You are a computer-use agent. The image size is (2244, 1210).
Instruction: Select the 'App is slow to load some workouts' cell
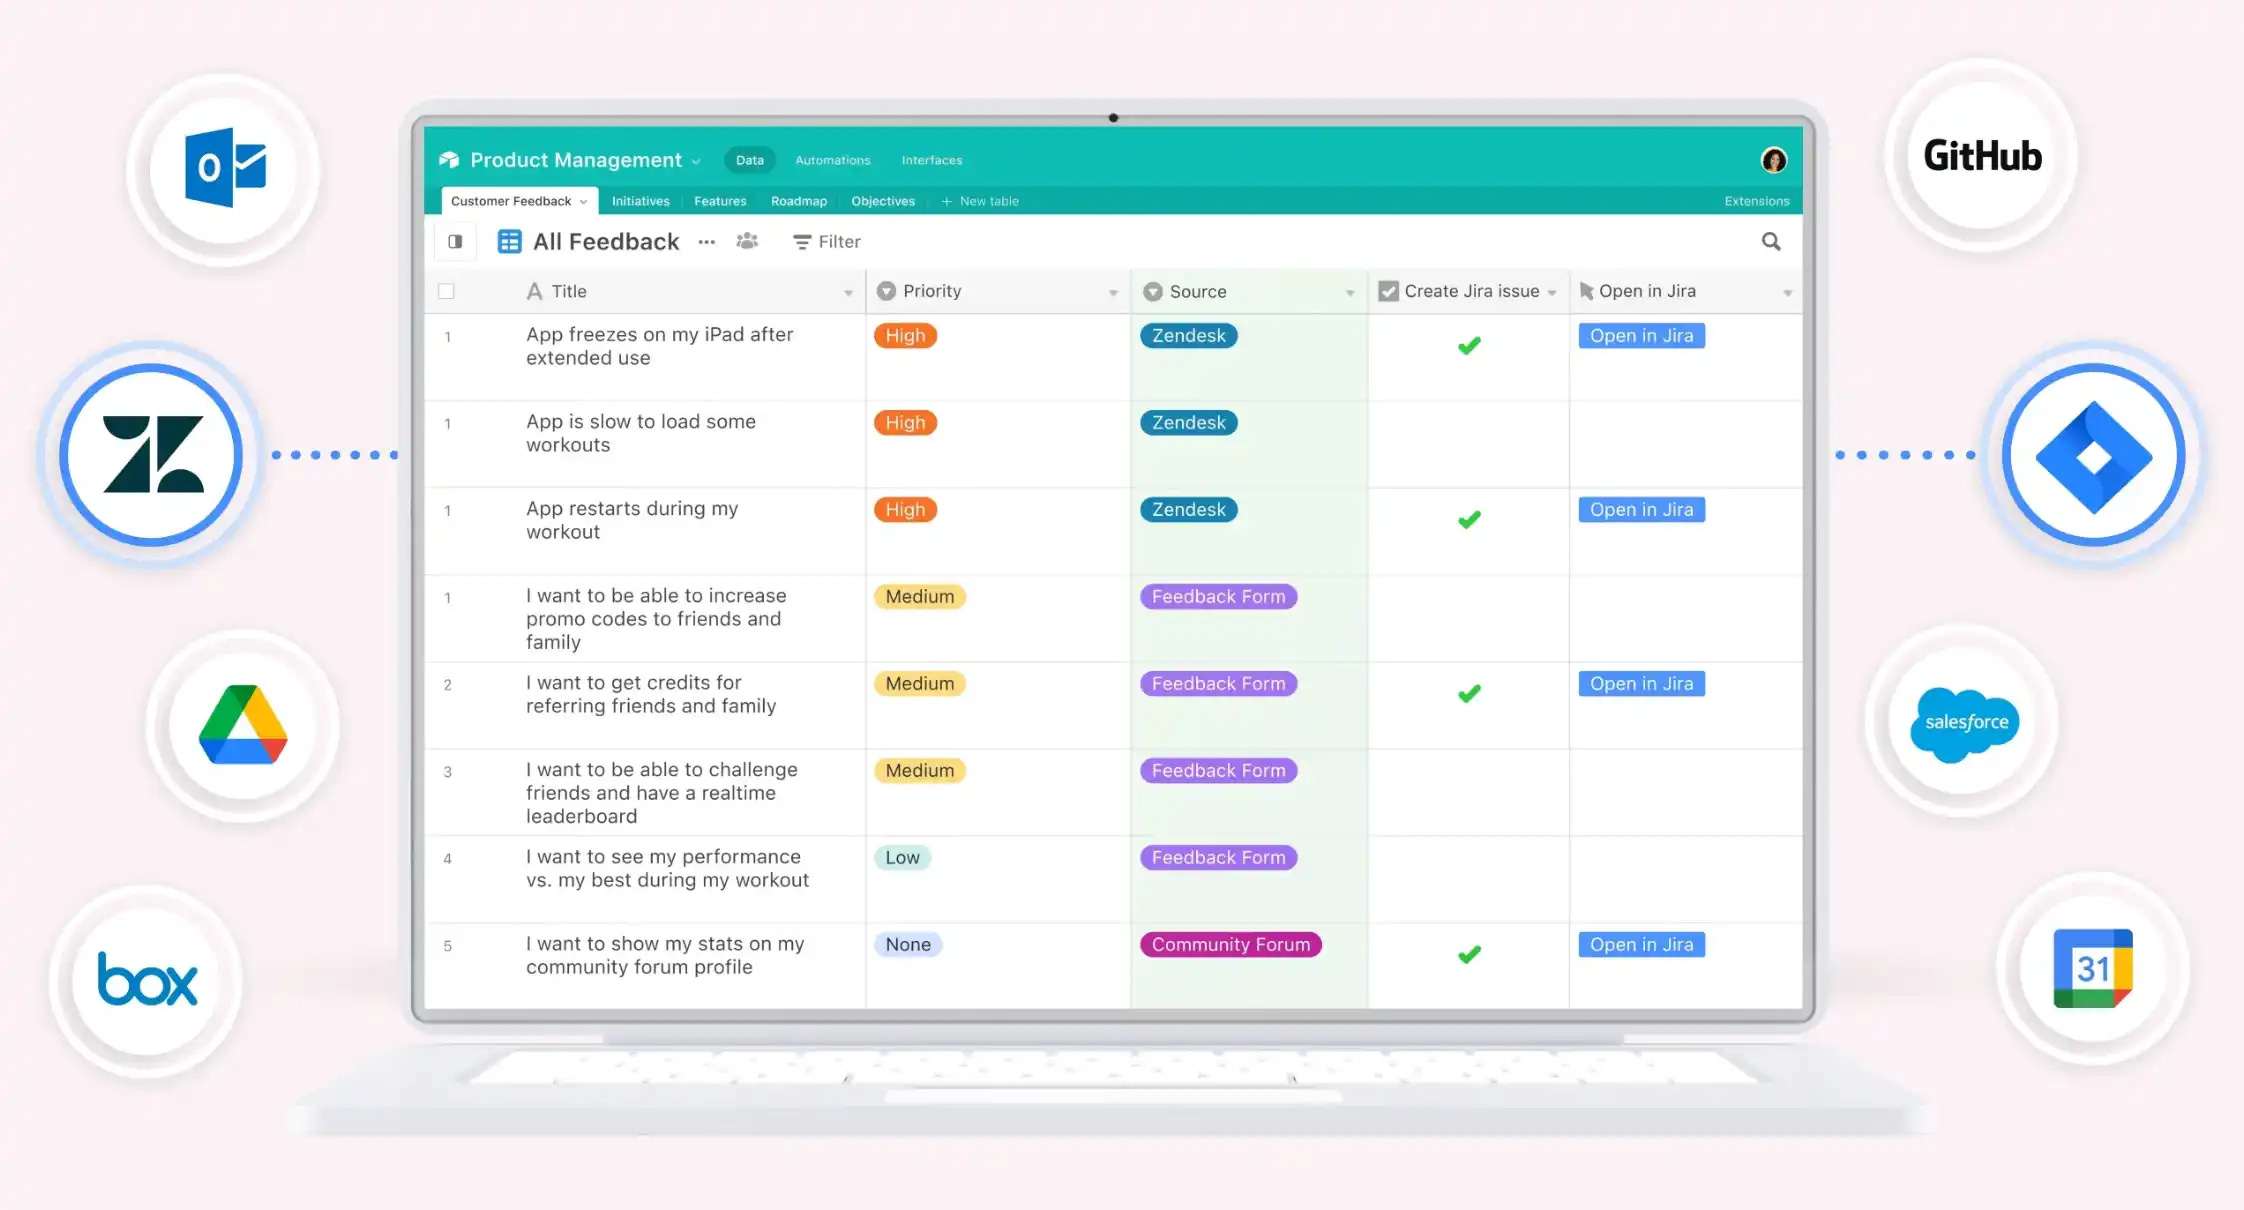point(645,444)
